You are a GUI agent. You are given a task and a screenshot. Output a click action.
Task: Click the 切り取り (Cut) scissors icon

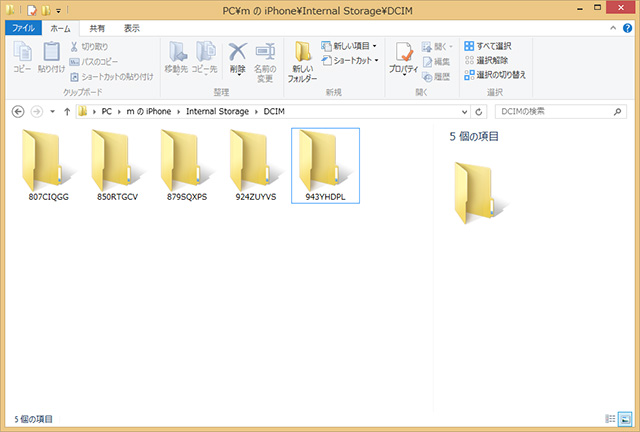(x=74, y=47)
